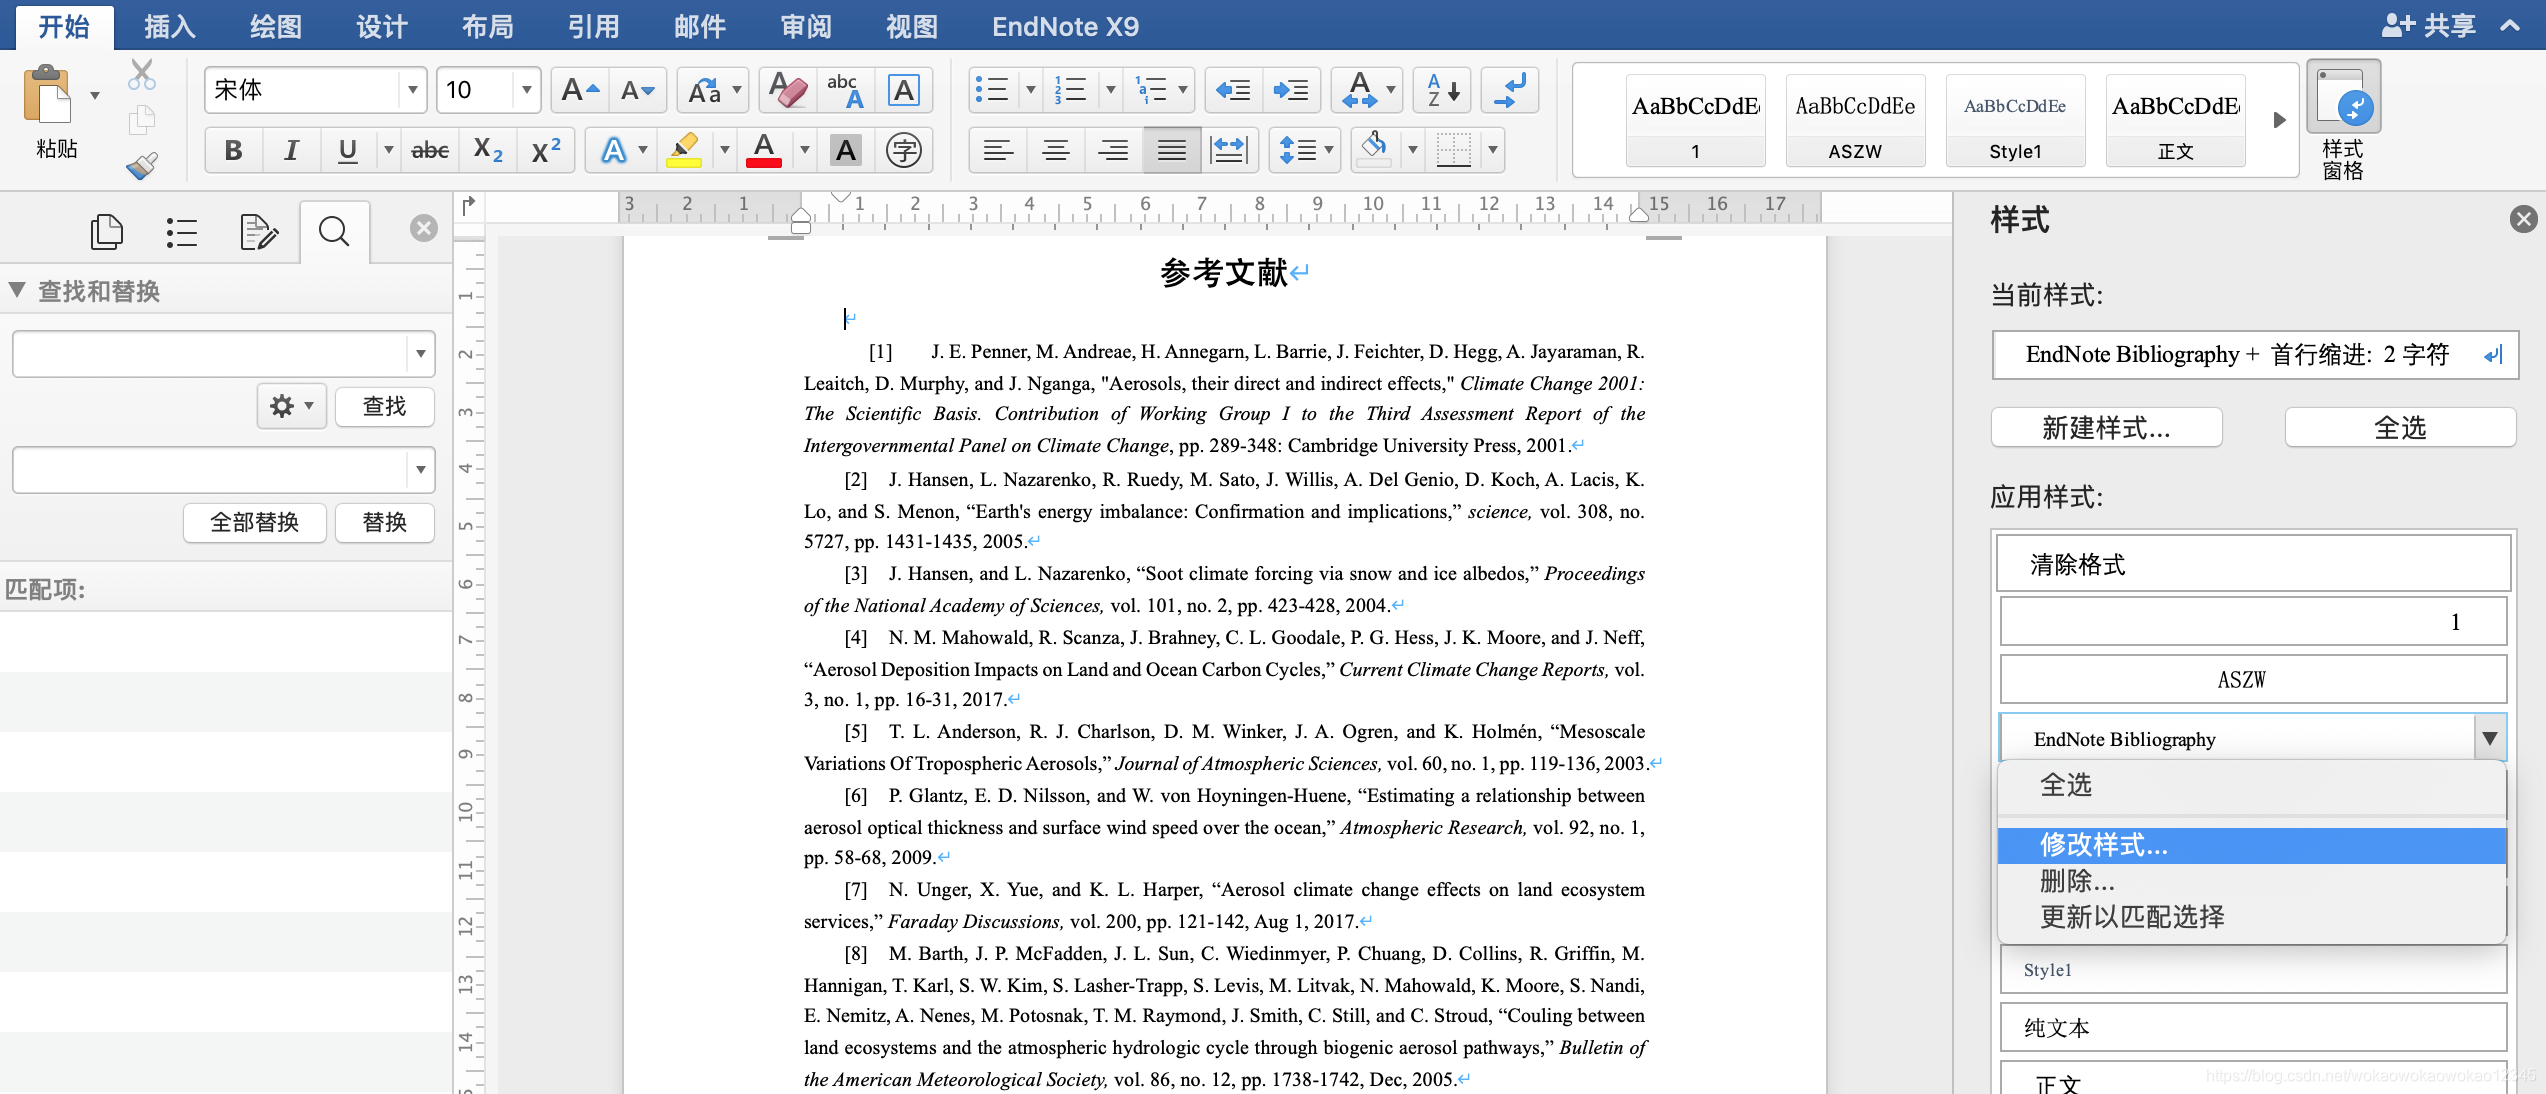The height and width of the screenshot is (1094, 2546).
Task: Click the Format Painter brush icon
Action: [x=141, y=165]
